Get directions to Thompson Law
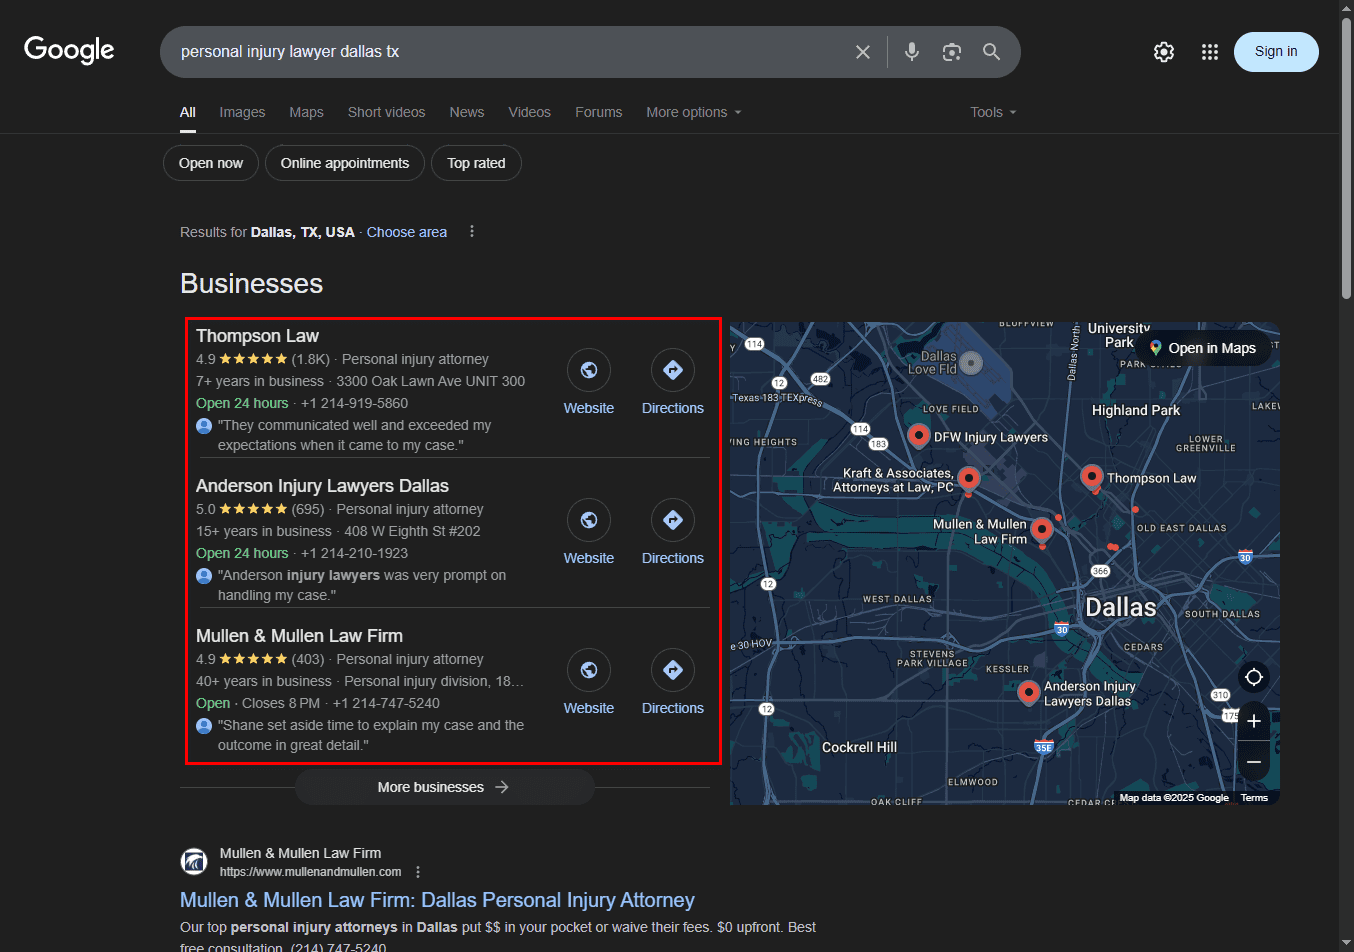Image resolution: width=1354 pixels, height=952 pixels. click(x=673, y=370)
